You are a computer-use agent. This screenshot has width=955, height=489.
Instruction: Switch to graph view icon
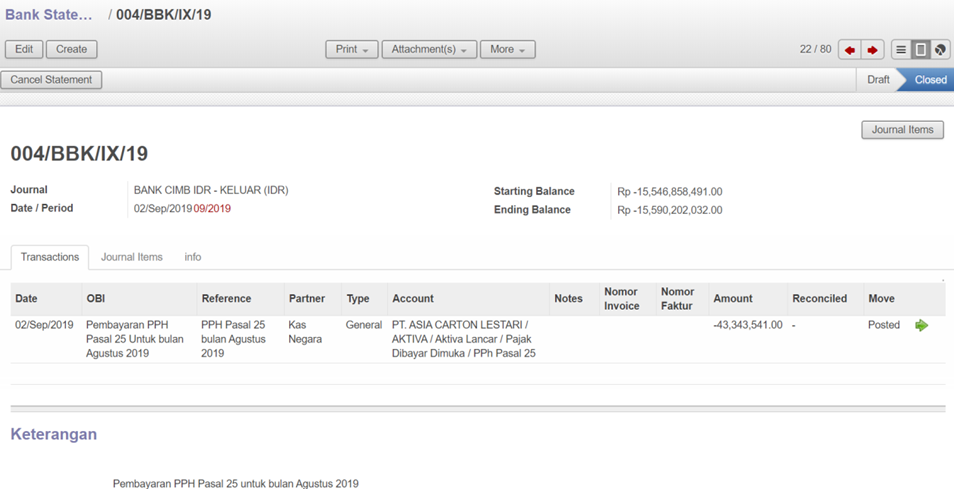(x=939, y=50)
